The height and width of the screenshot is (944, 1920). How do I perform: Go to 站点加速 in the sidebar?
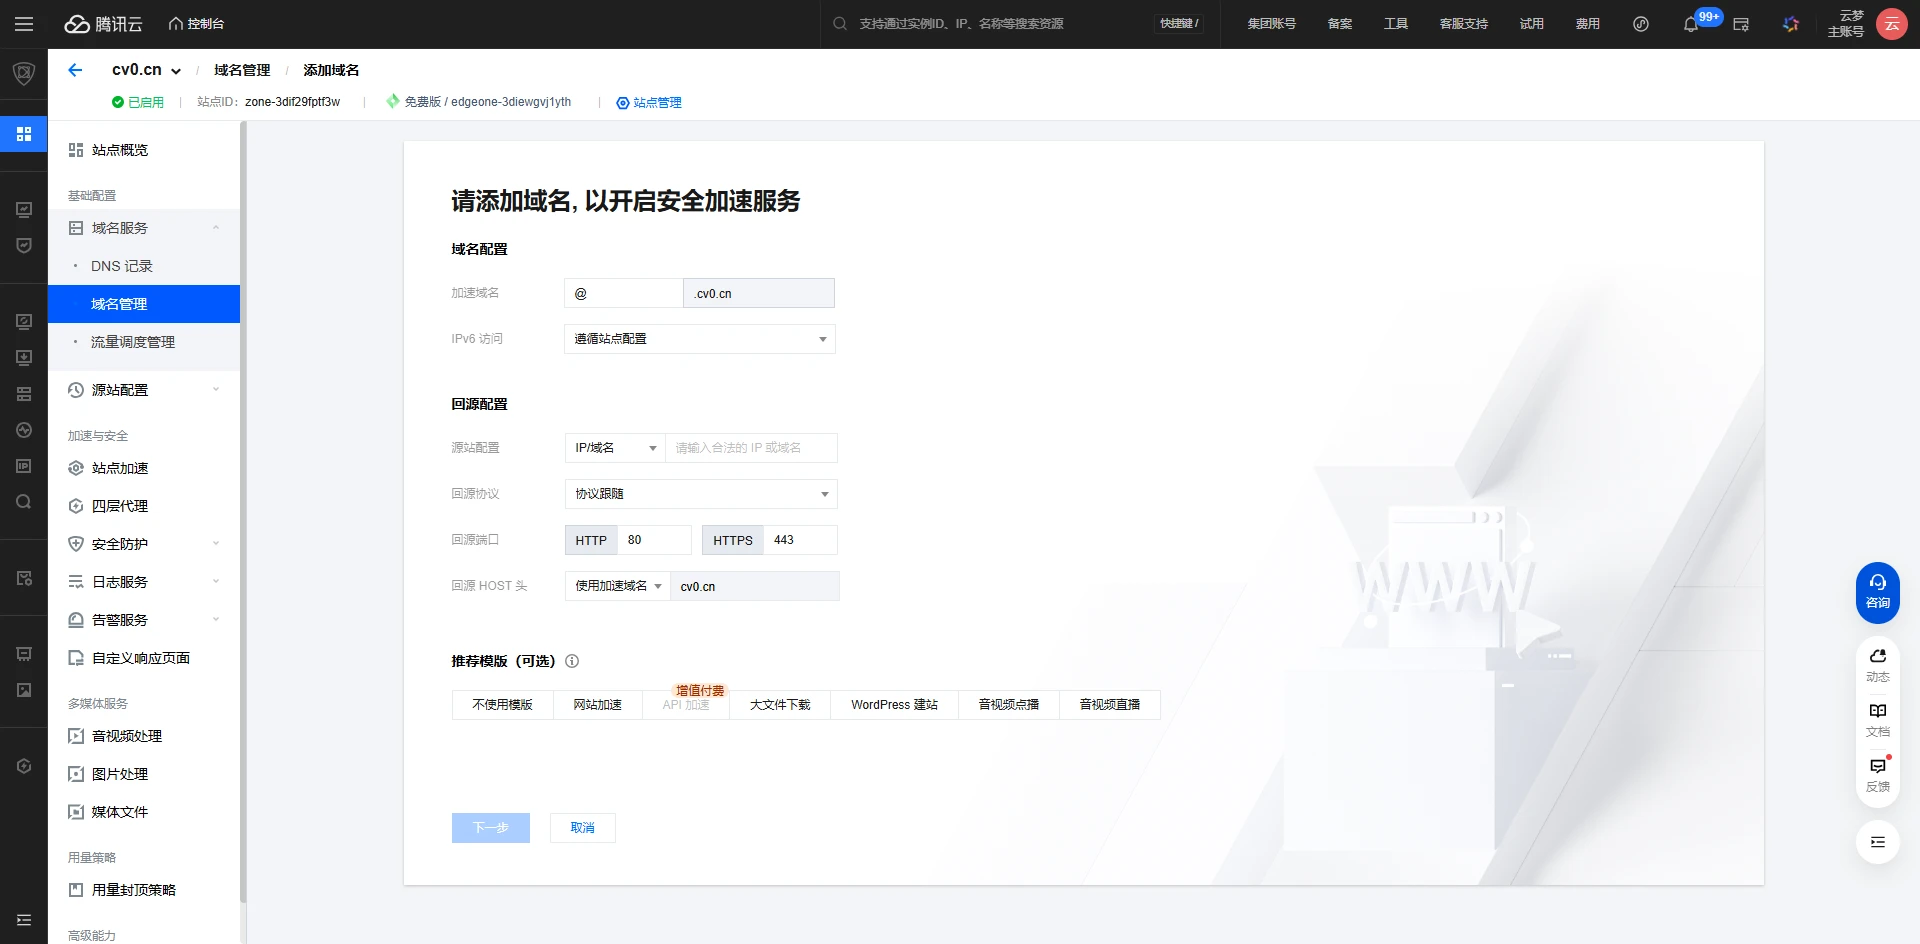coord(120,468)
